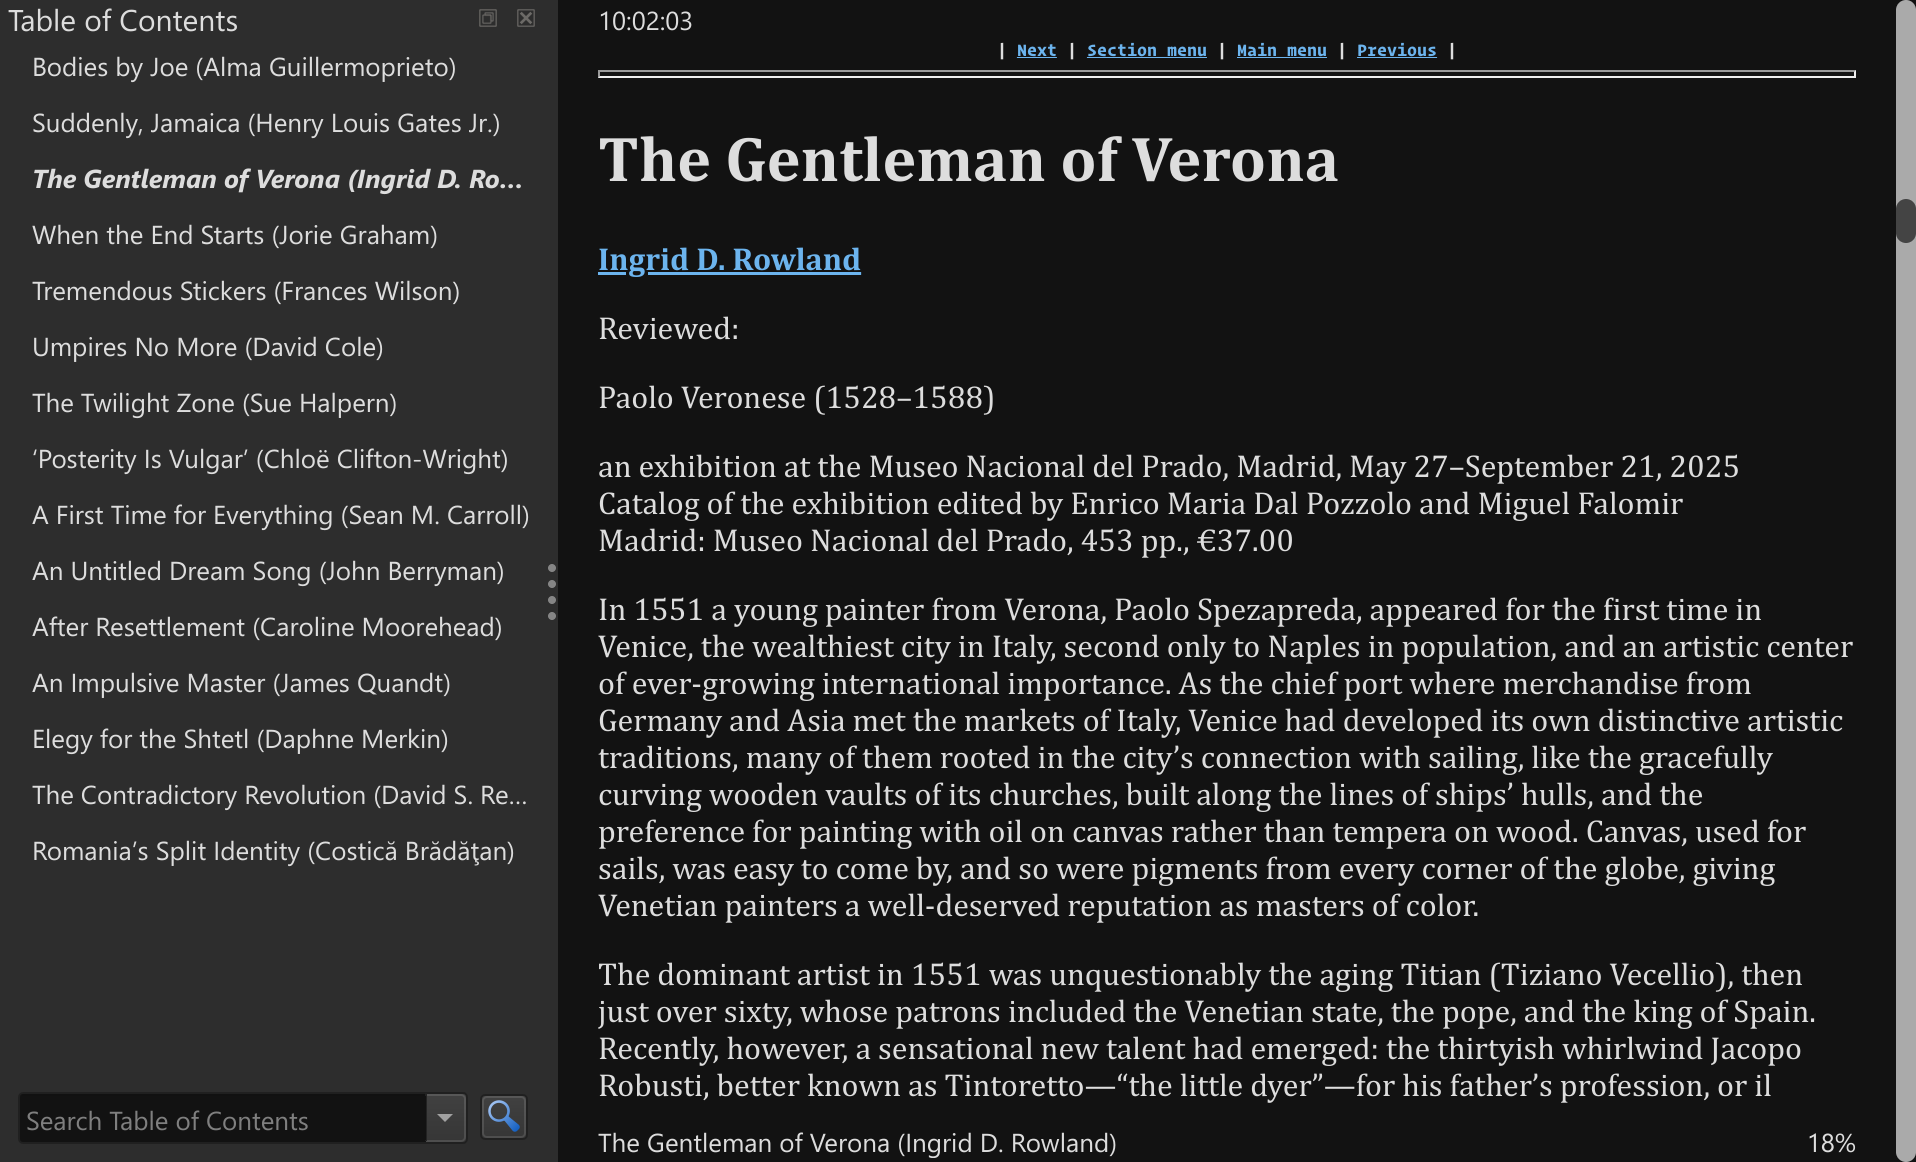Click the magnifier search icon

coord(503,1117)
